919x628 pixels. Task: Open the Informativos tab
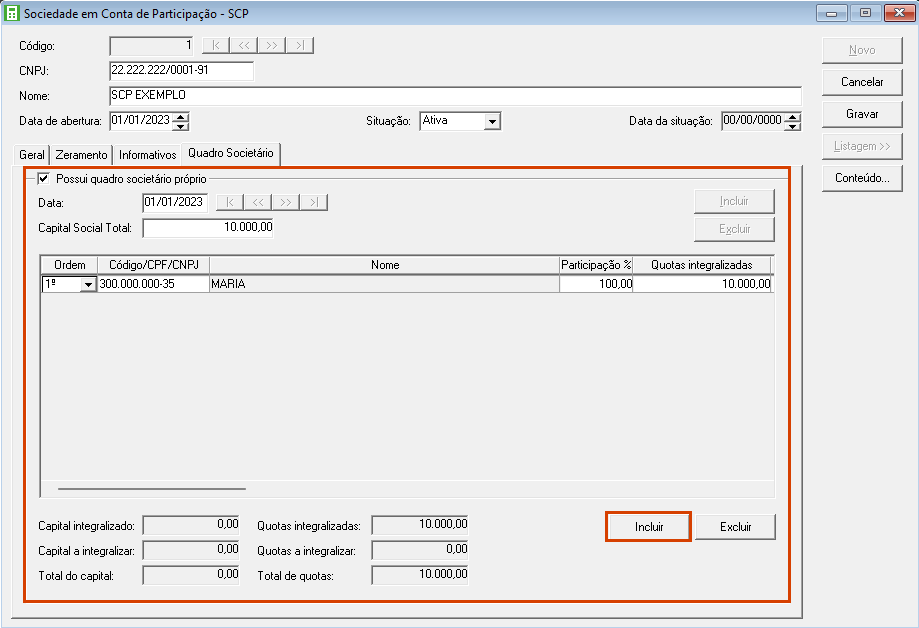click(x=147, y=155)
